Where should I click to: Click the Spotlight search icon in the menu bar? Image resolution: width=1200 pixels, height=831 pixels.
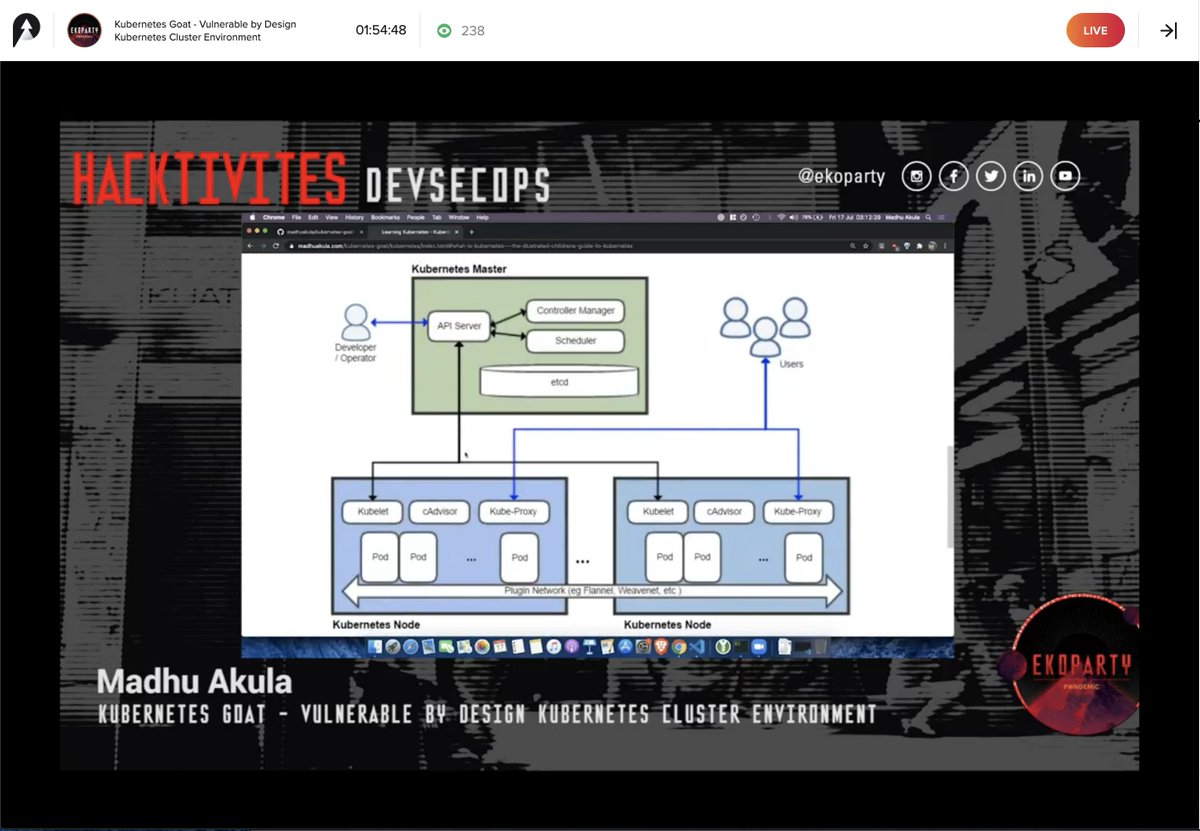tap(928, 217)
